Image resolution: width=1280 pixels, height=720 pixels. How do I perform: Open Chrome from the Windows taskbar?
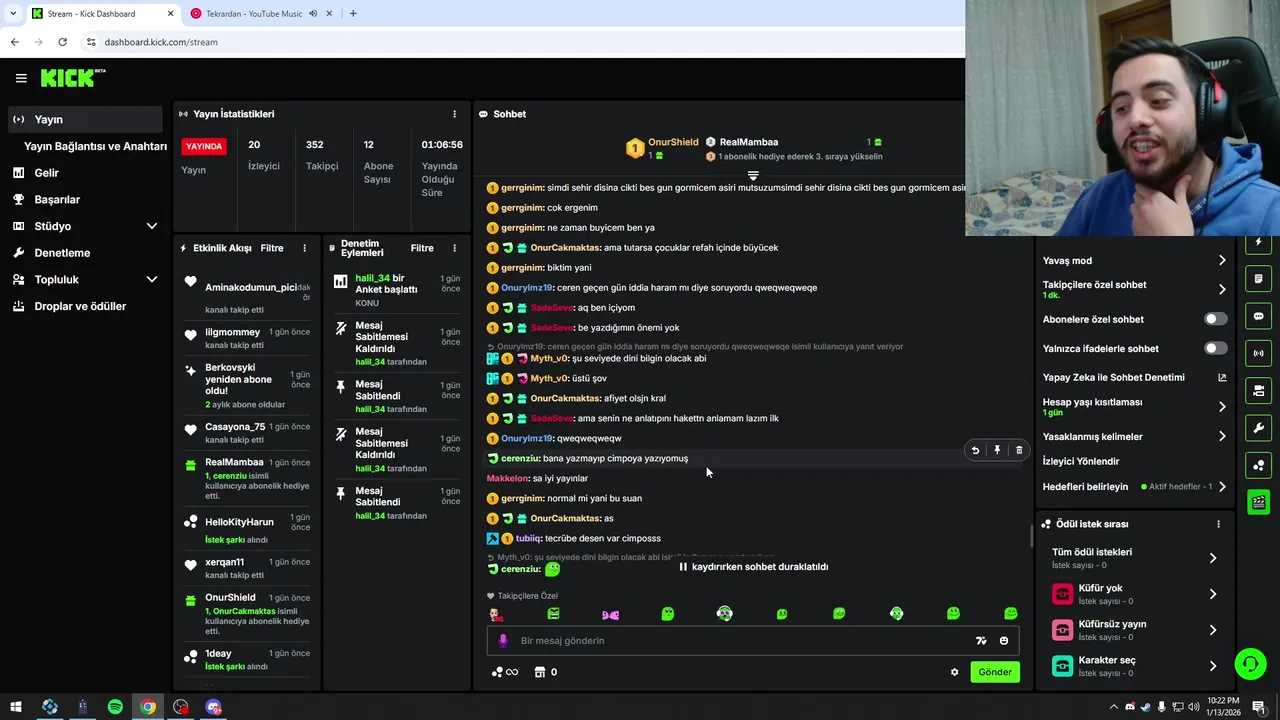(x=148, y=707)
